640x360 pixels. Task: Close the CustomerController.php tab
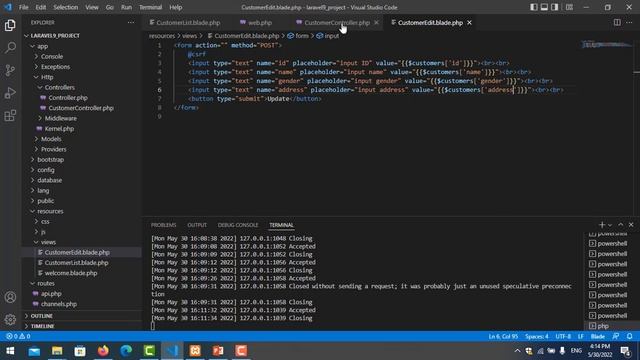pyautogui.click(x=376, y=22)
